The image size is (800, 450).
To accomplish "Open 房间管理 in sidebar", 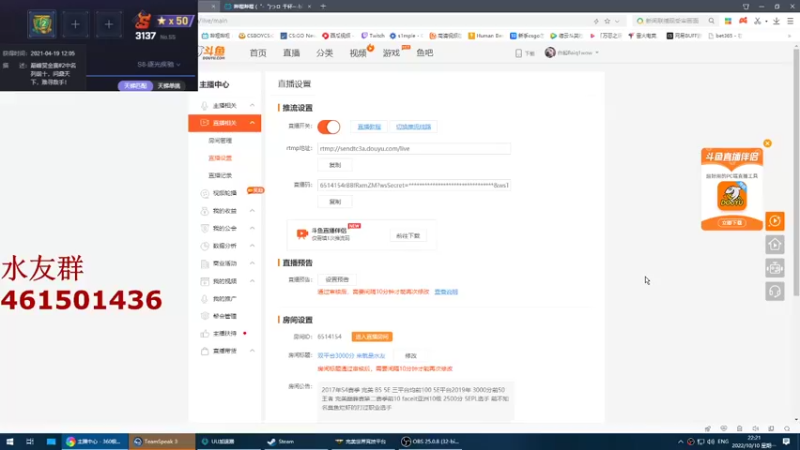I will [x=220, y=140].
